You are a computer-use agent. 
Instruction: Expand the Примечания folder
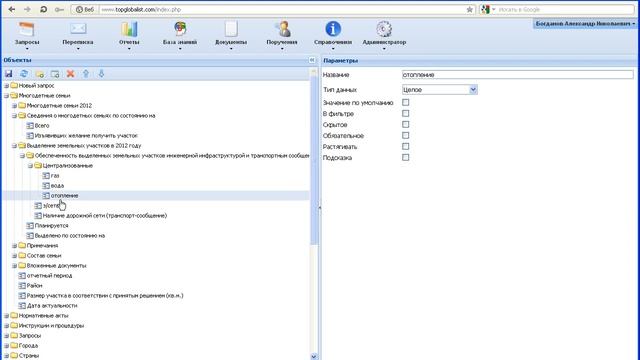point(14,246)
